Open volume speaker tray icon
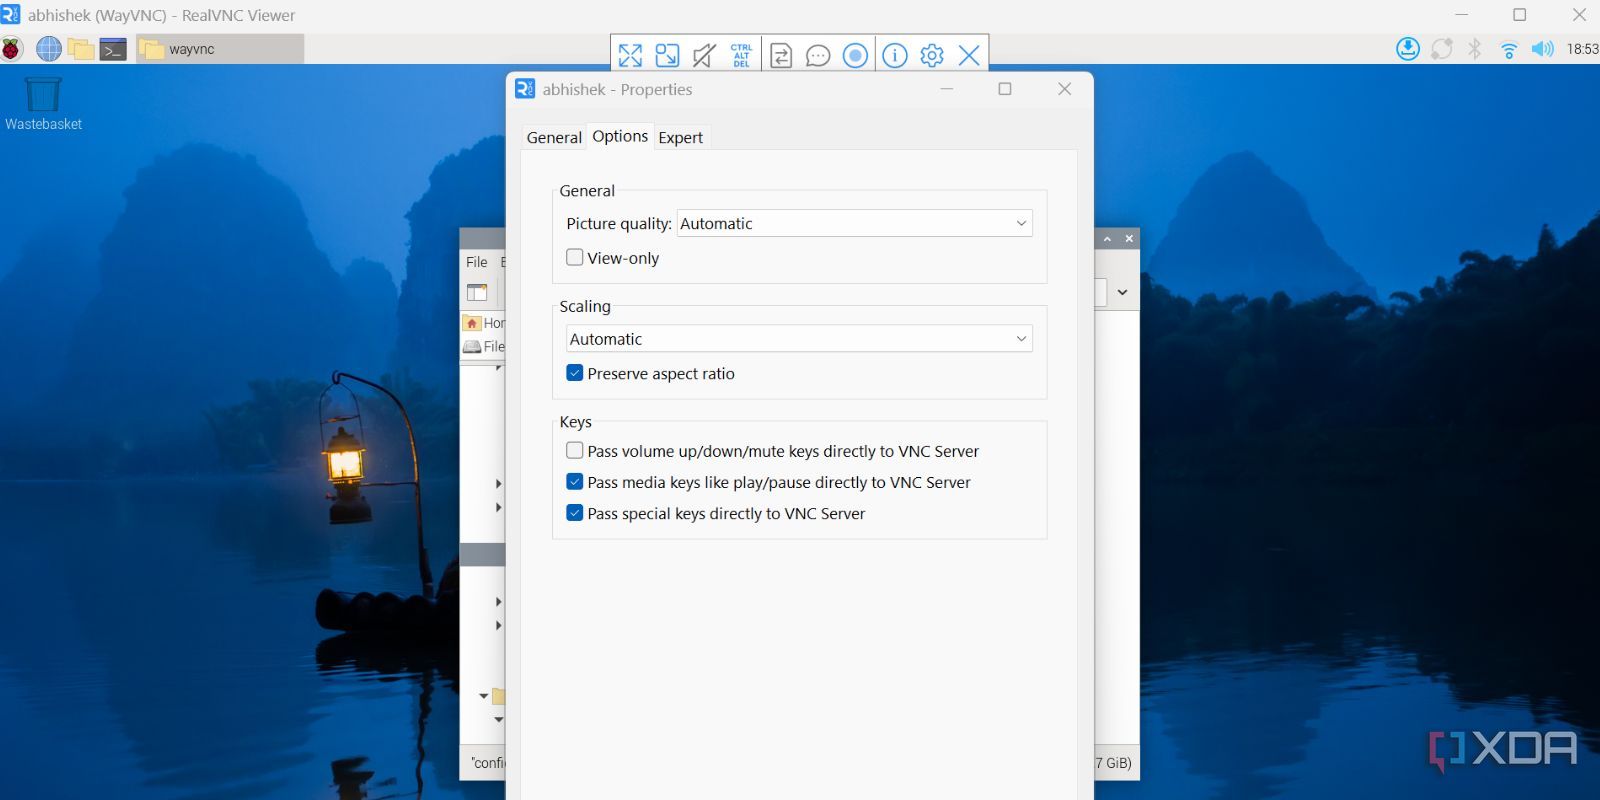The image size is (1600, 800). [1543, 48]
